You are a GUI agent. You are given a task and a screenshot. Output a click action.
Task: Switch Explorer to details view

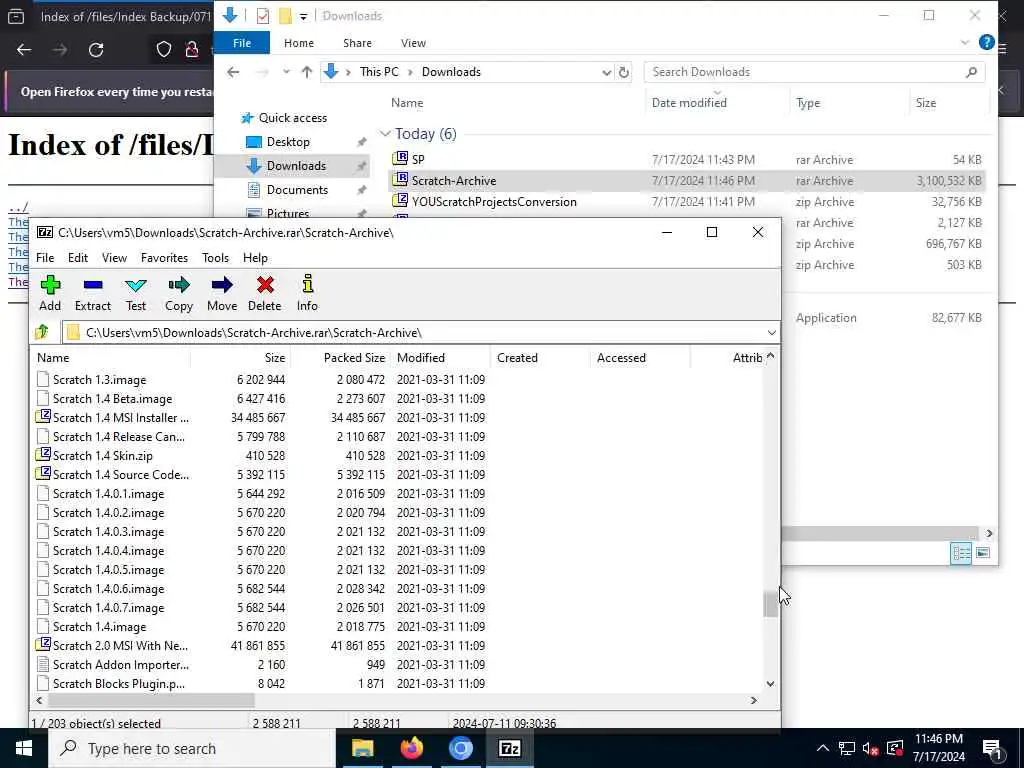961,553
